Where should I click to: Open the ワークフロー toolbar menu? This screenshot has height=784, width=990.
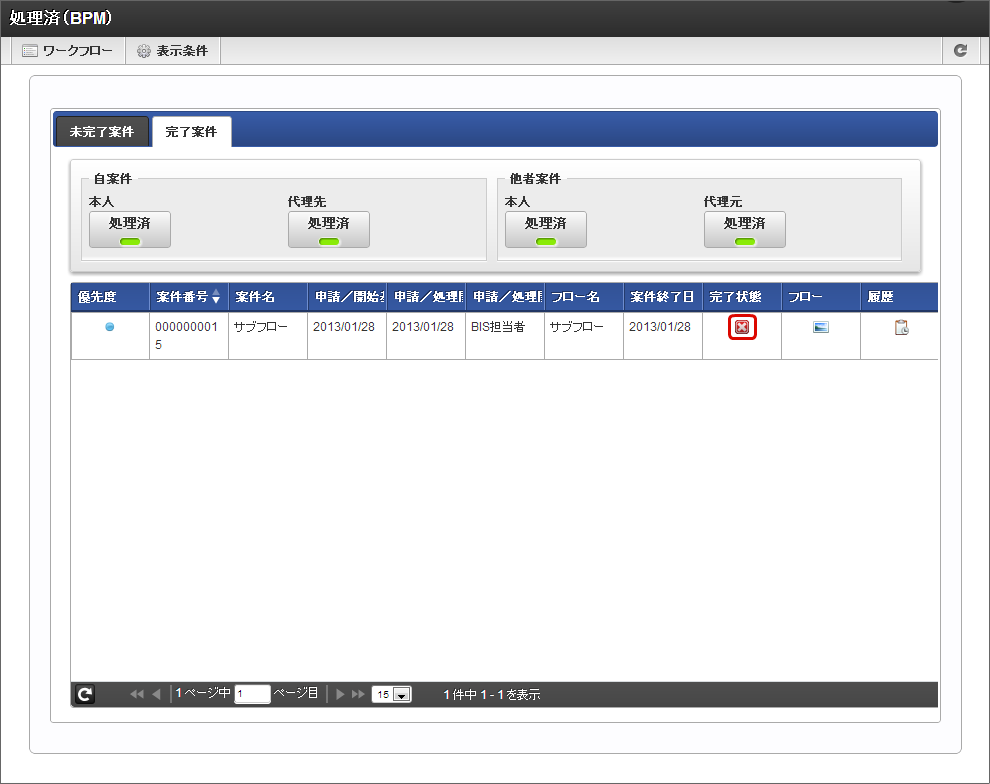68,50
